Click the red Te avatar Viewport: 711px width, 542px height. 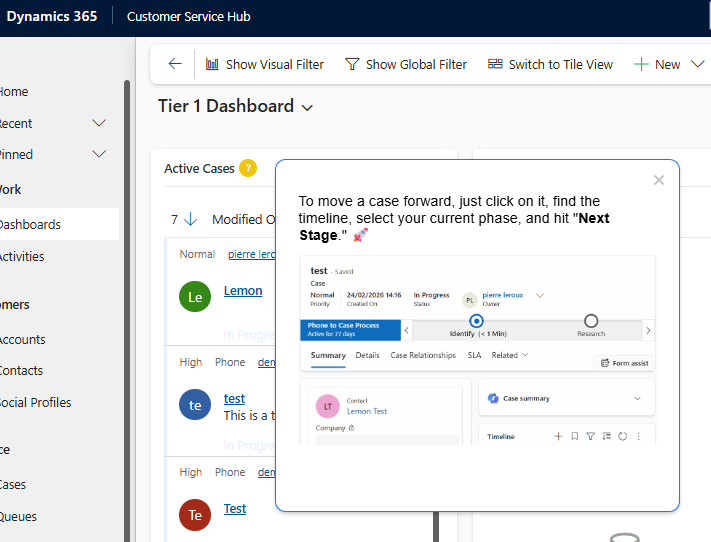[195, 515]
